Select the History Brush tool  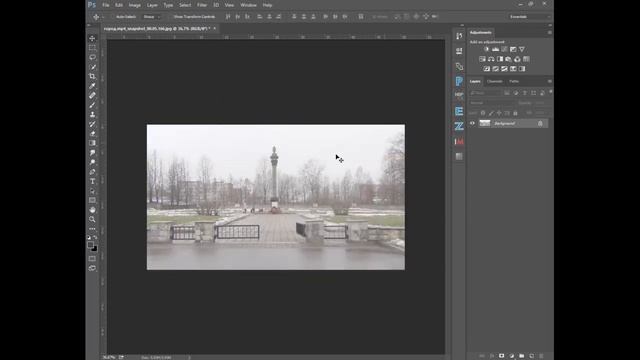point(92,124)
